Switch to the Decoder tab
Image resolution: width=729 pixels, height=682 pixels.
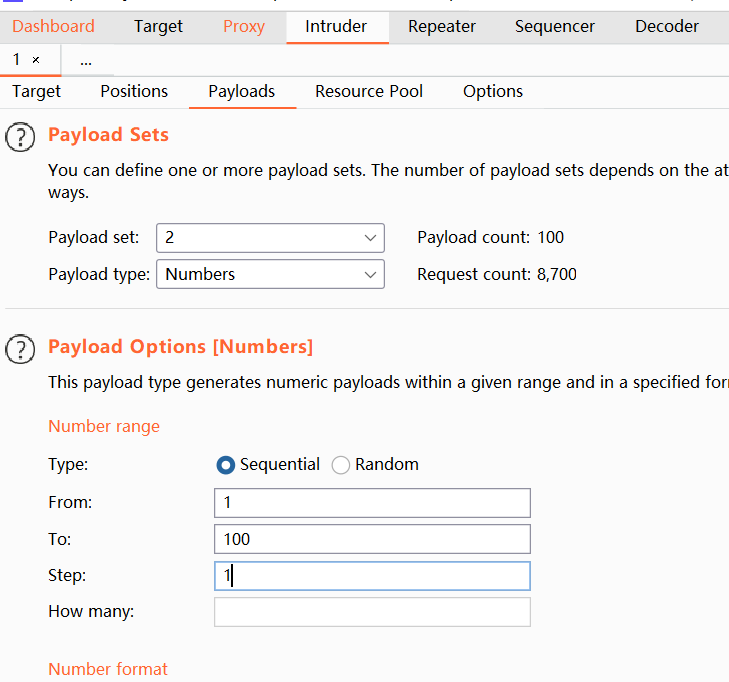point(667,26)
